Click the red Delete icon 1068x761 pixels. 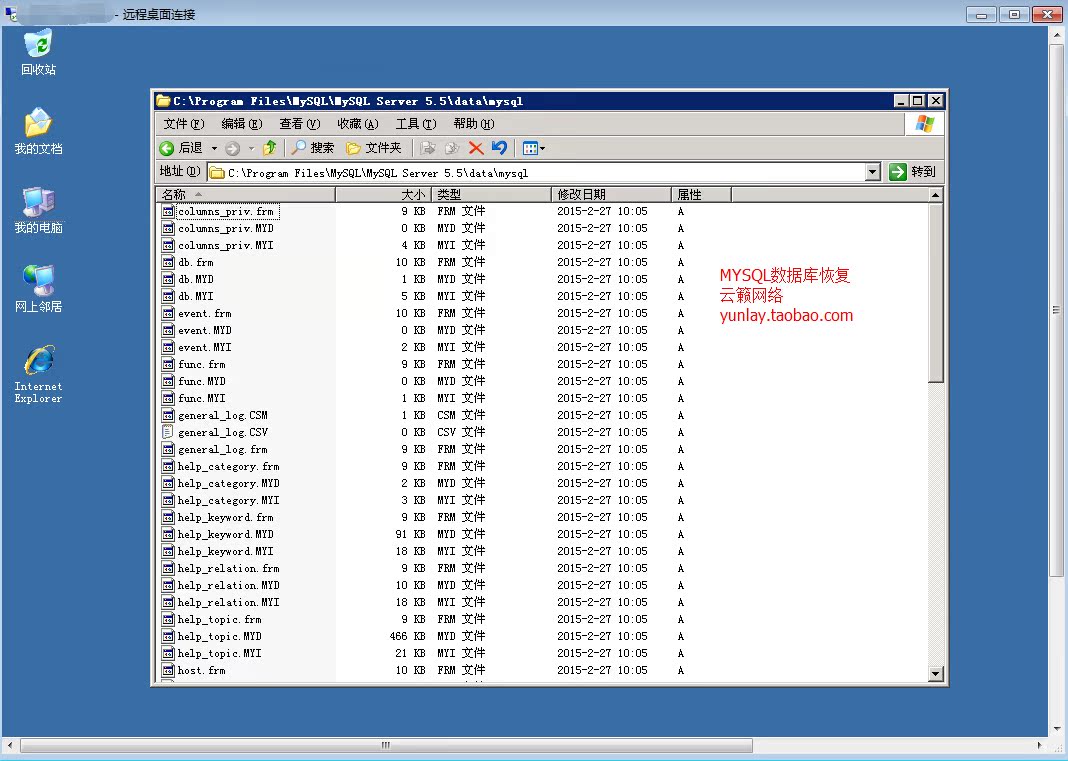(x=476, y=148)
